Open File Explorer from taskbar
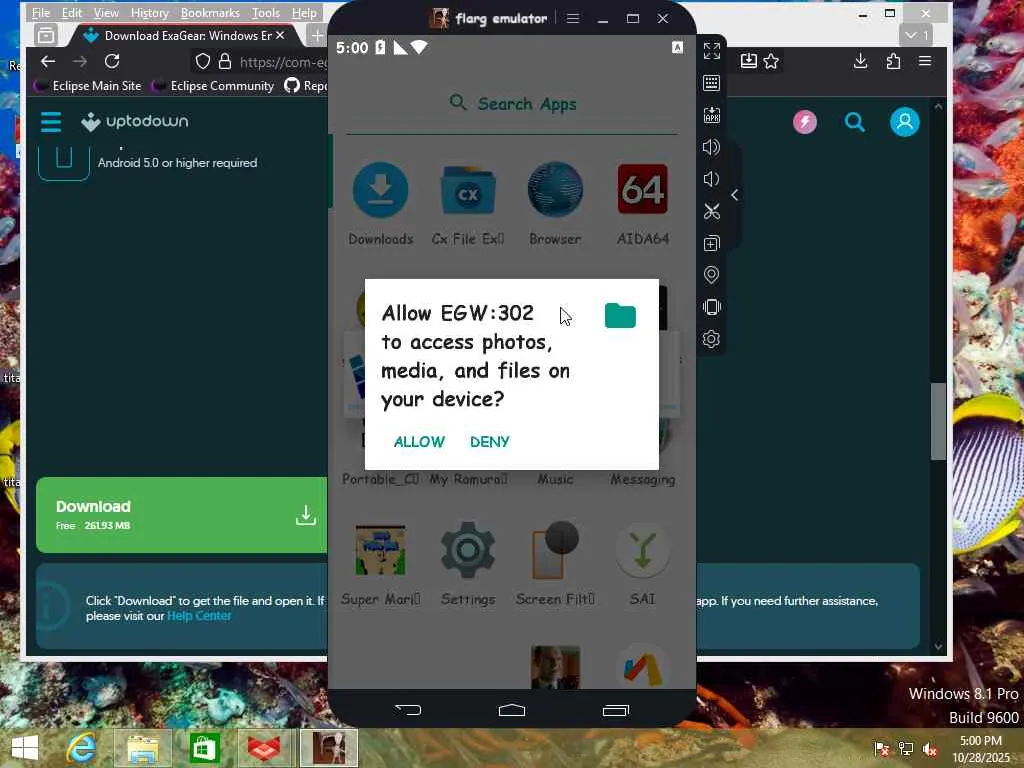1024x768 pixels. tap(143, 748)
